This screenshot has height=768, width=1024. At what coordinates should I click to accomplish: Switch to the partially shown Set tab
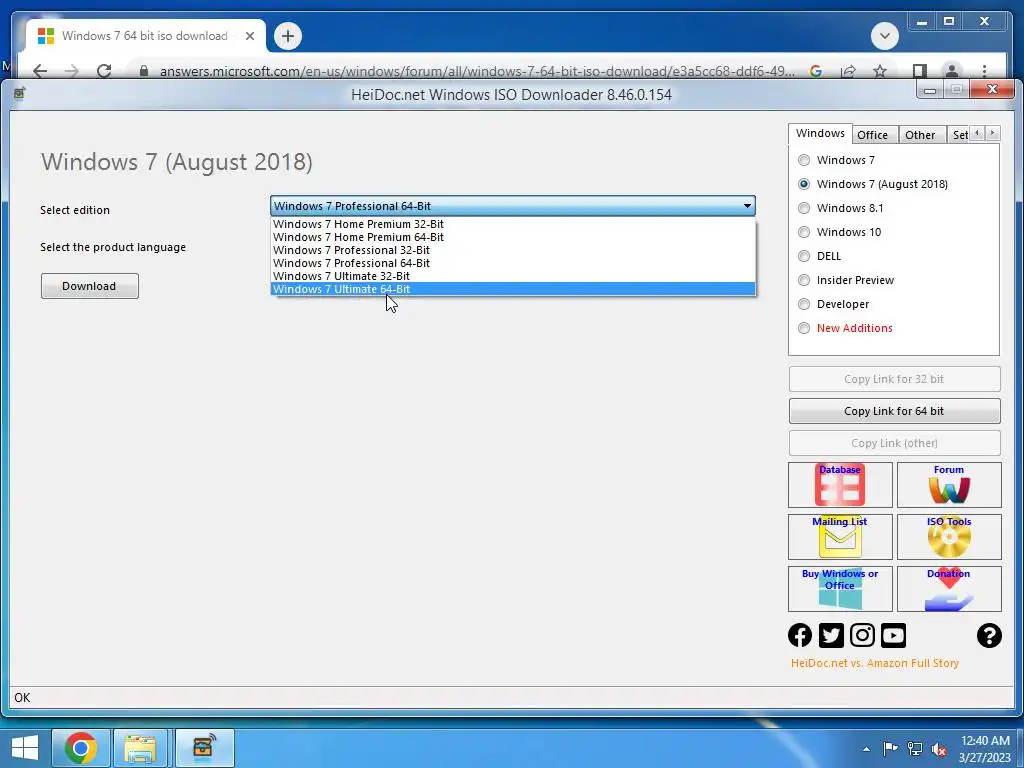(959, 135)
